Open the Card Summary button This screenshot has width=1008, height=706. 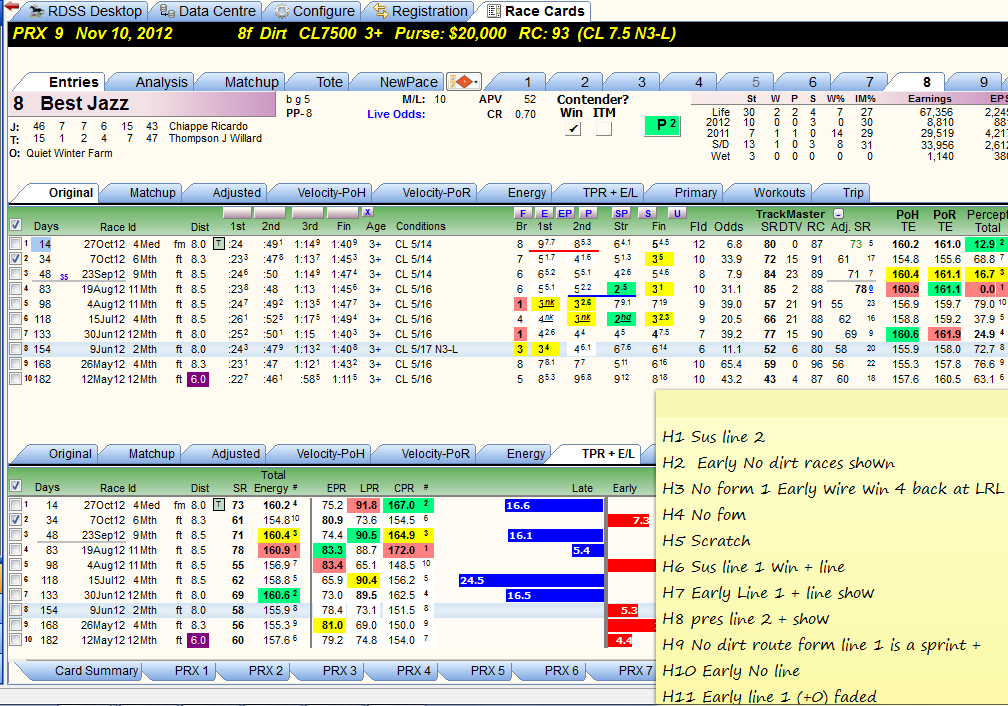(96, 671)
